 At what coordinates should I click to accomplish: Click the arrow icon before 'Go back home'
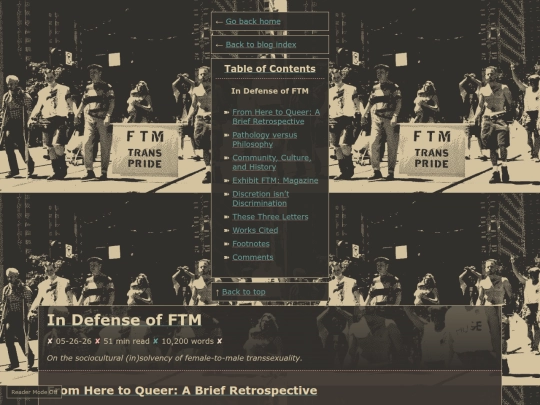219,22
